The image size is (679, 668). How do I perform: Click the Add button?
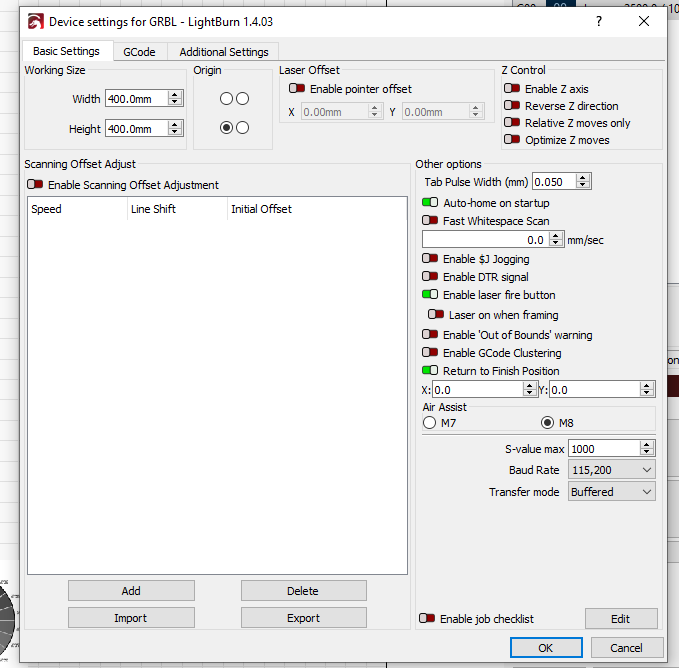point(131,591)
